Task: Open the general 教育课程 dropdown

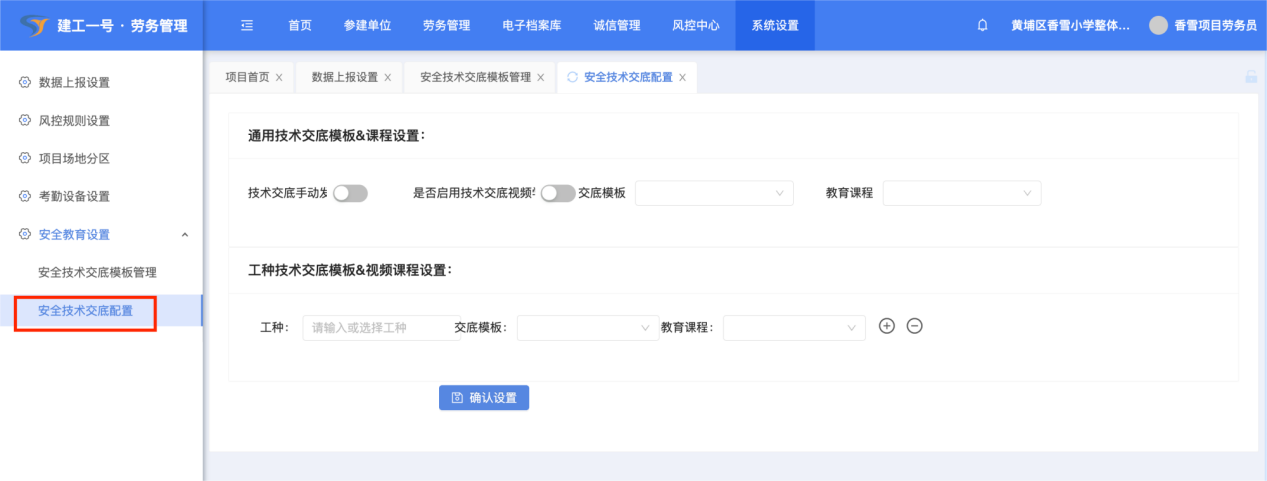Action: click(x=961, y=193)
